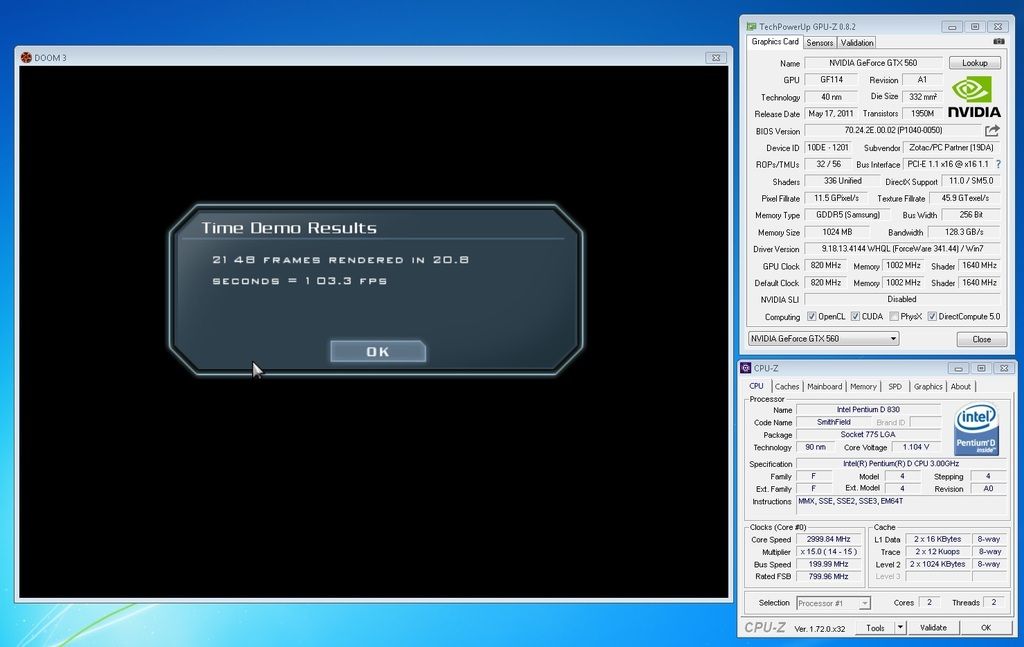Click the Instructions list in CPU-Z
Screen dimensions: 1024x647
pyautogui.click(x=901, y=505)
